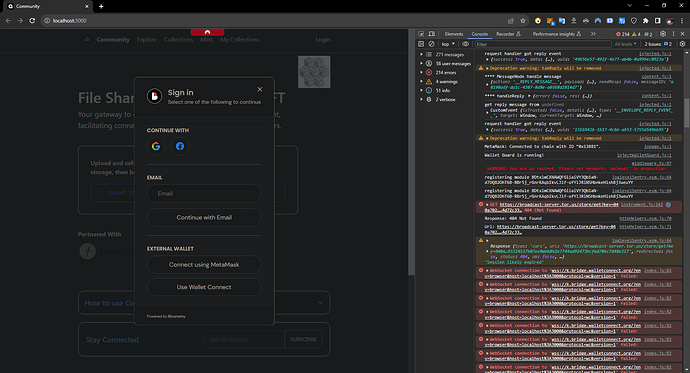This screenshot has width=690, height=373.
Task: Choose the Facebook login icon
Action: click(180, 146)
